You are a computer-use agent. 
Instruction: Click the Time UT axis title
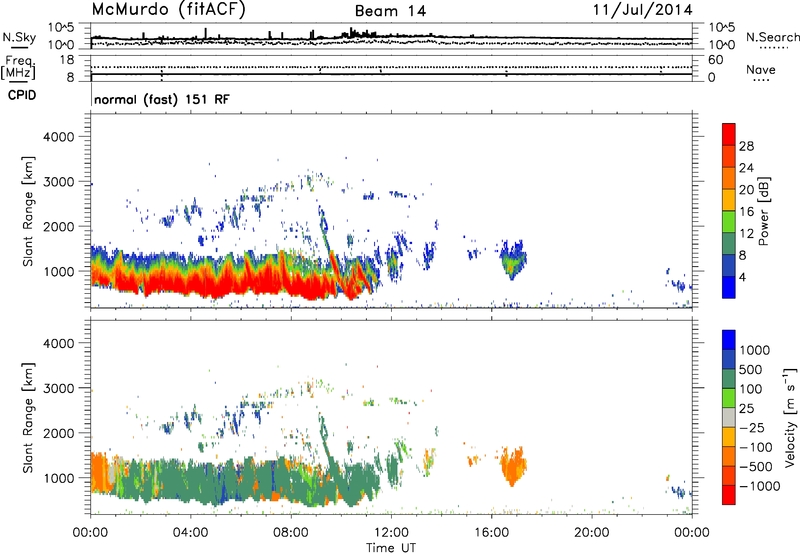391,548
